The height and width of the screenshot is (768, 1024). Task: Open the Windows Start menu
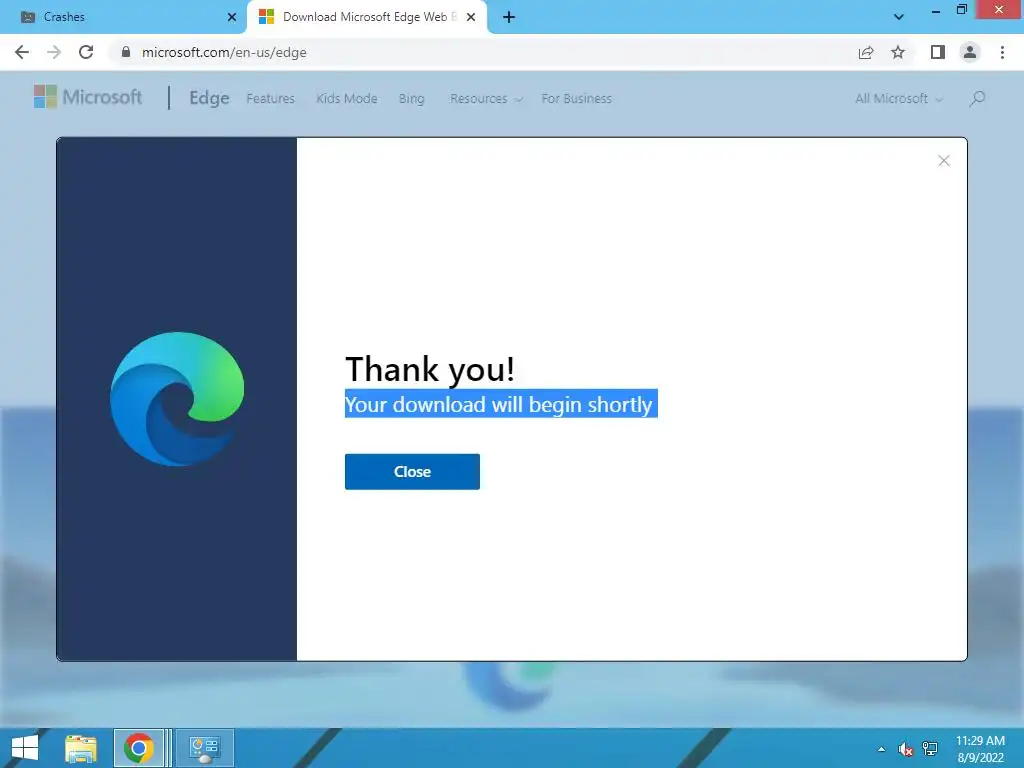click(x=25, y=748)
